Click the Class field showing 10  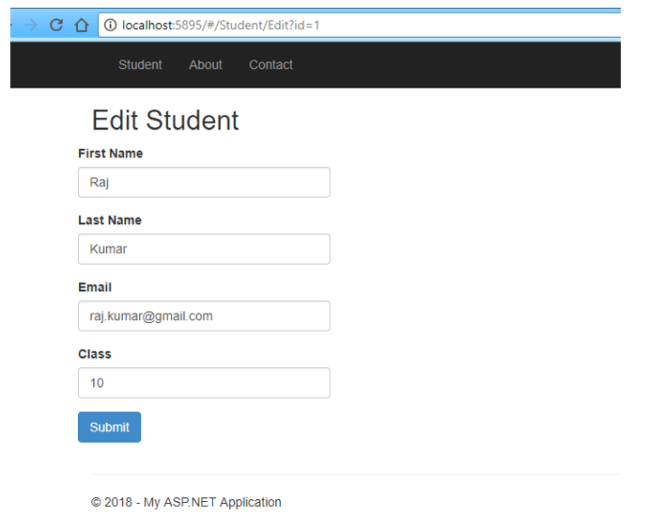click(204, 383)
